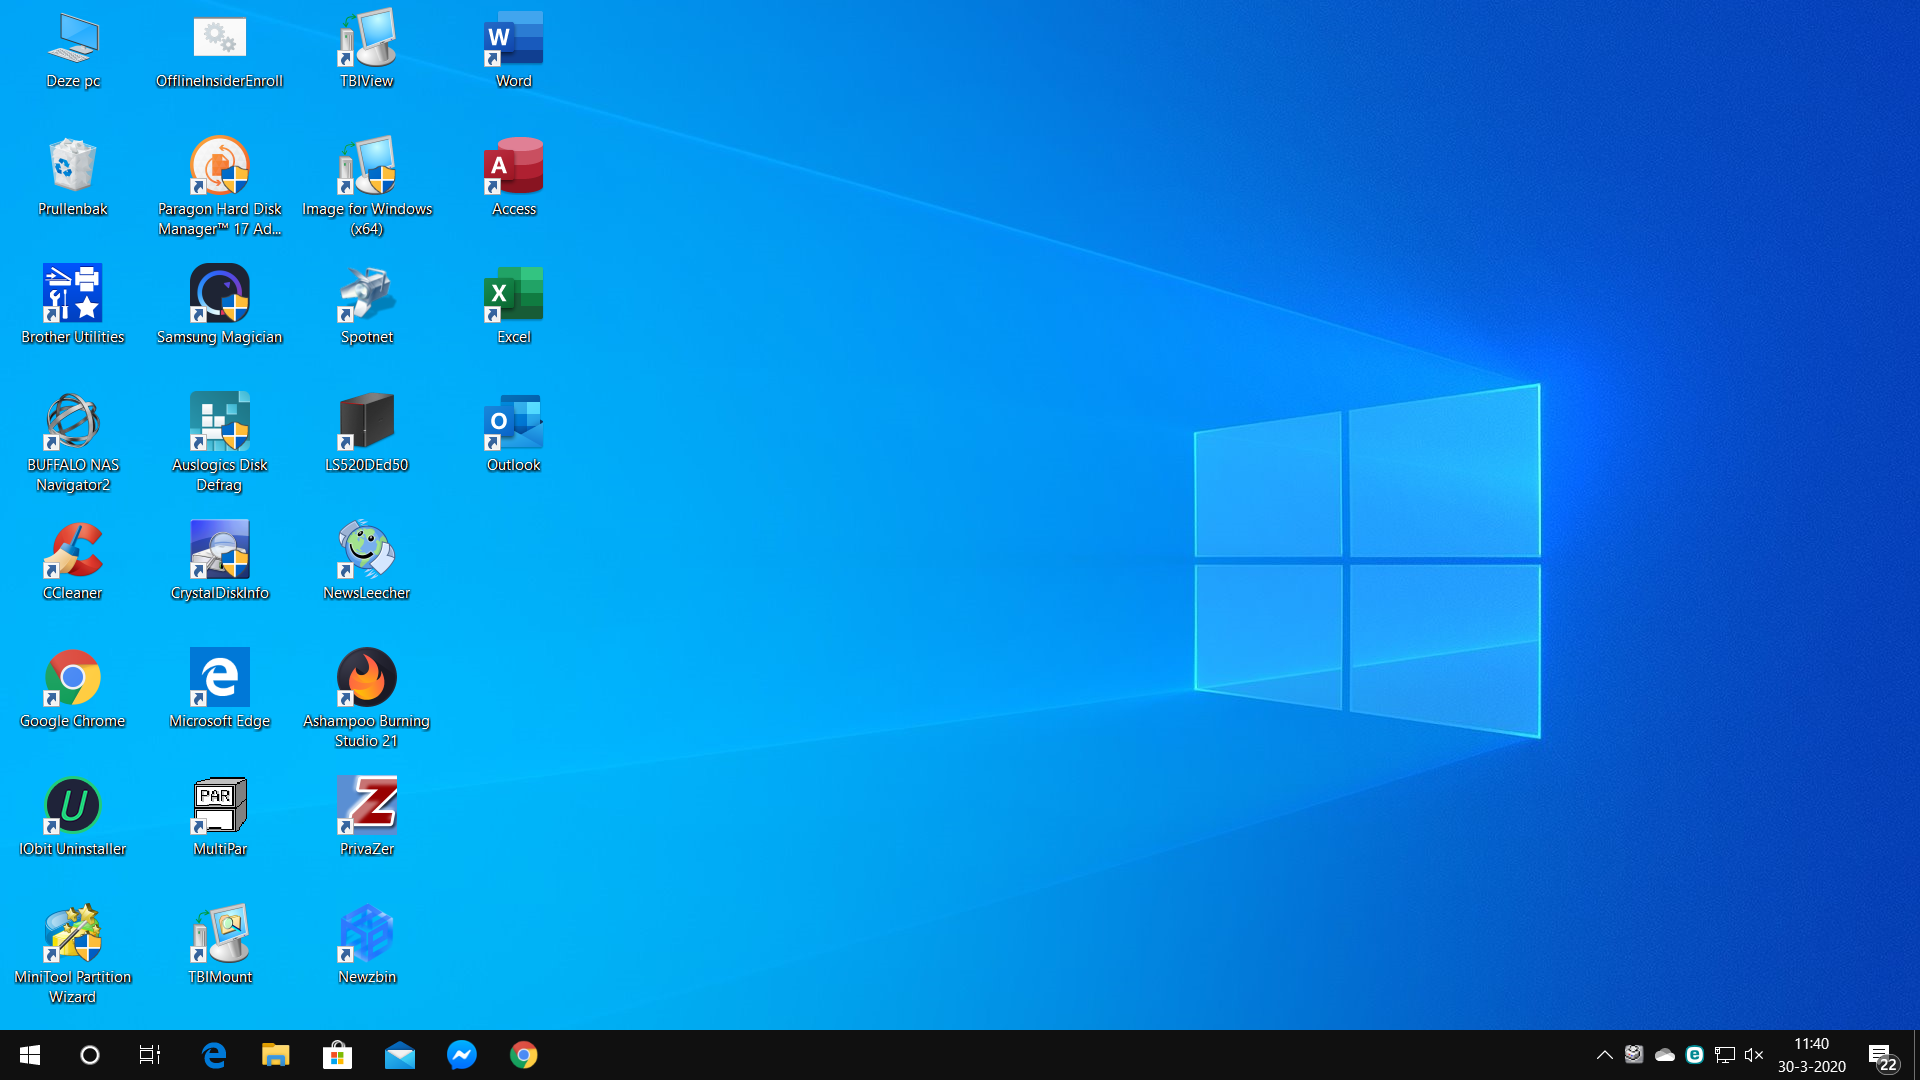Select Ashampoo Burning Studio 21 icon
This screenshot has height=1080, width=1920.
(367, 700)
